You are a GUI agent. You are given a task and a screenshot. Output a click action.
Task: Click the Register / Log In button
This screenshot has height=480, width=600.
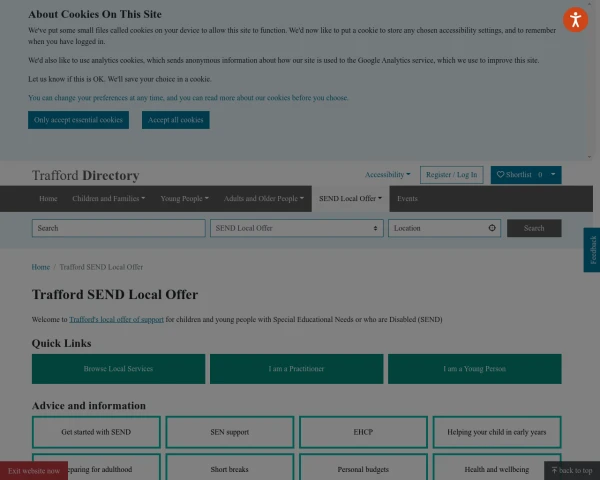(451, 175)
